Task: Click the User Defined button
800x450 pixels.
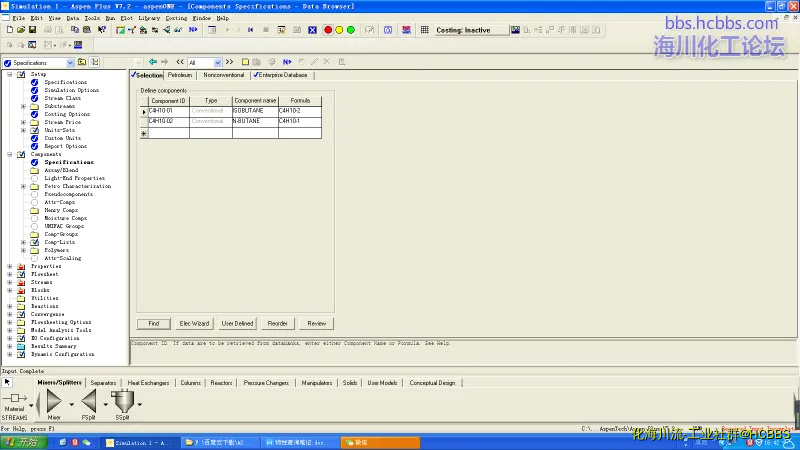Action: point(237,323)
